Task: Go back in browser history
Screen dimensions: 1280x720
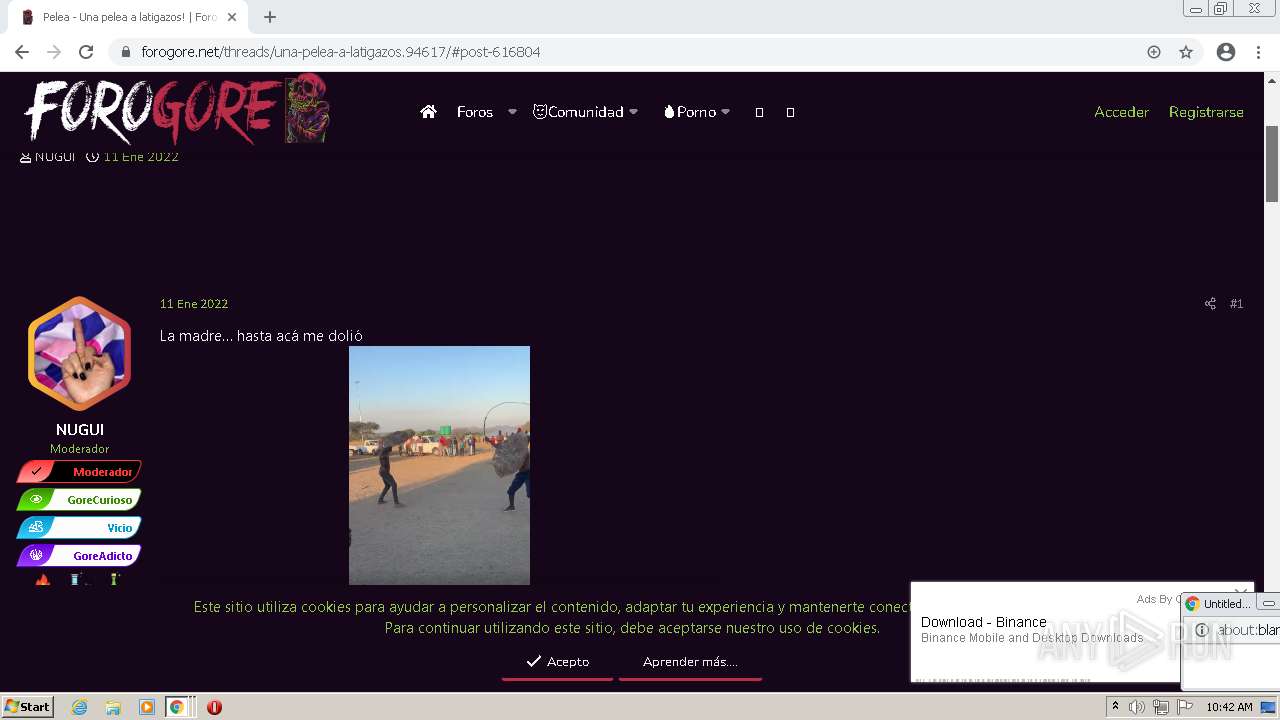Action: tap(22, 52)
